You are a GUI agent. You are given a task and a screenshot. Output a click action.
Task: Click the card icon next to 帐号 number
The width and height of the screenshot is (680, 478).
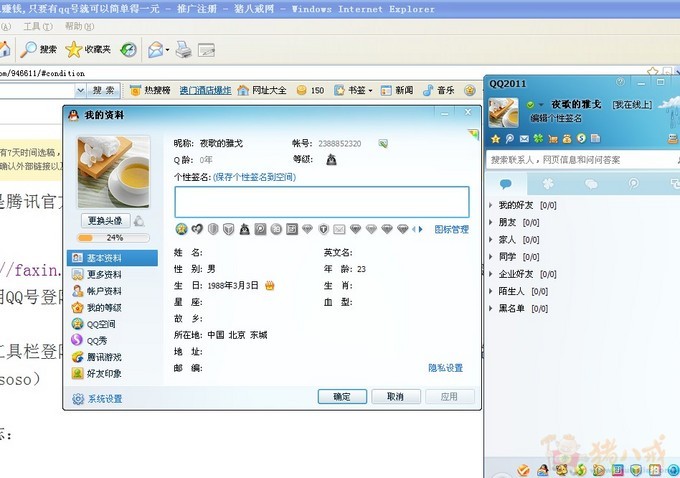(x=383, y=144)
